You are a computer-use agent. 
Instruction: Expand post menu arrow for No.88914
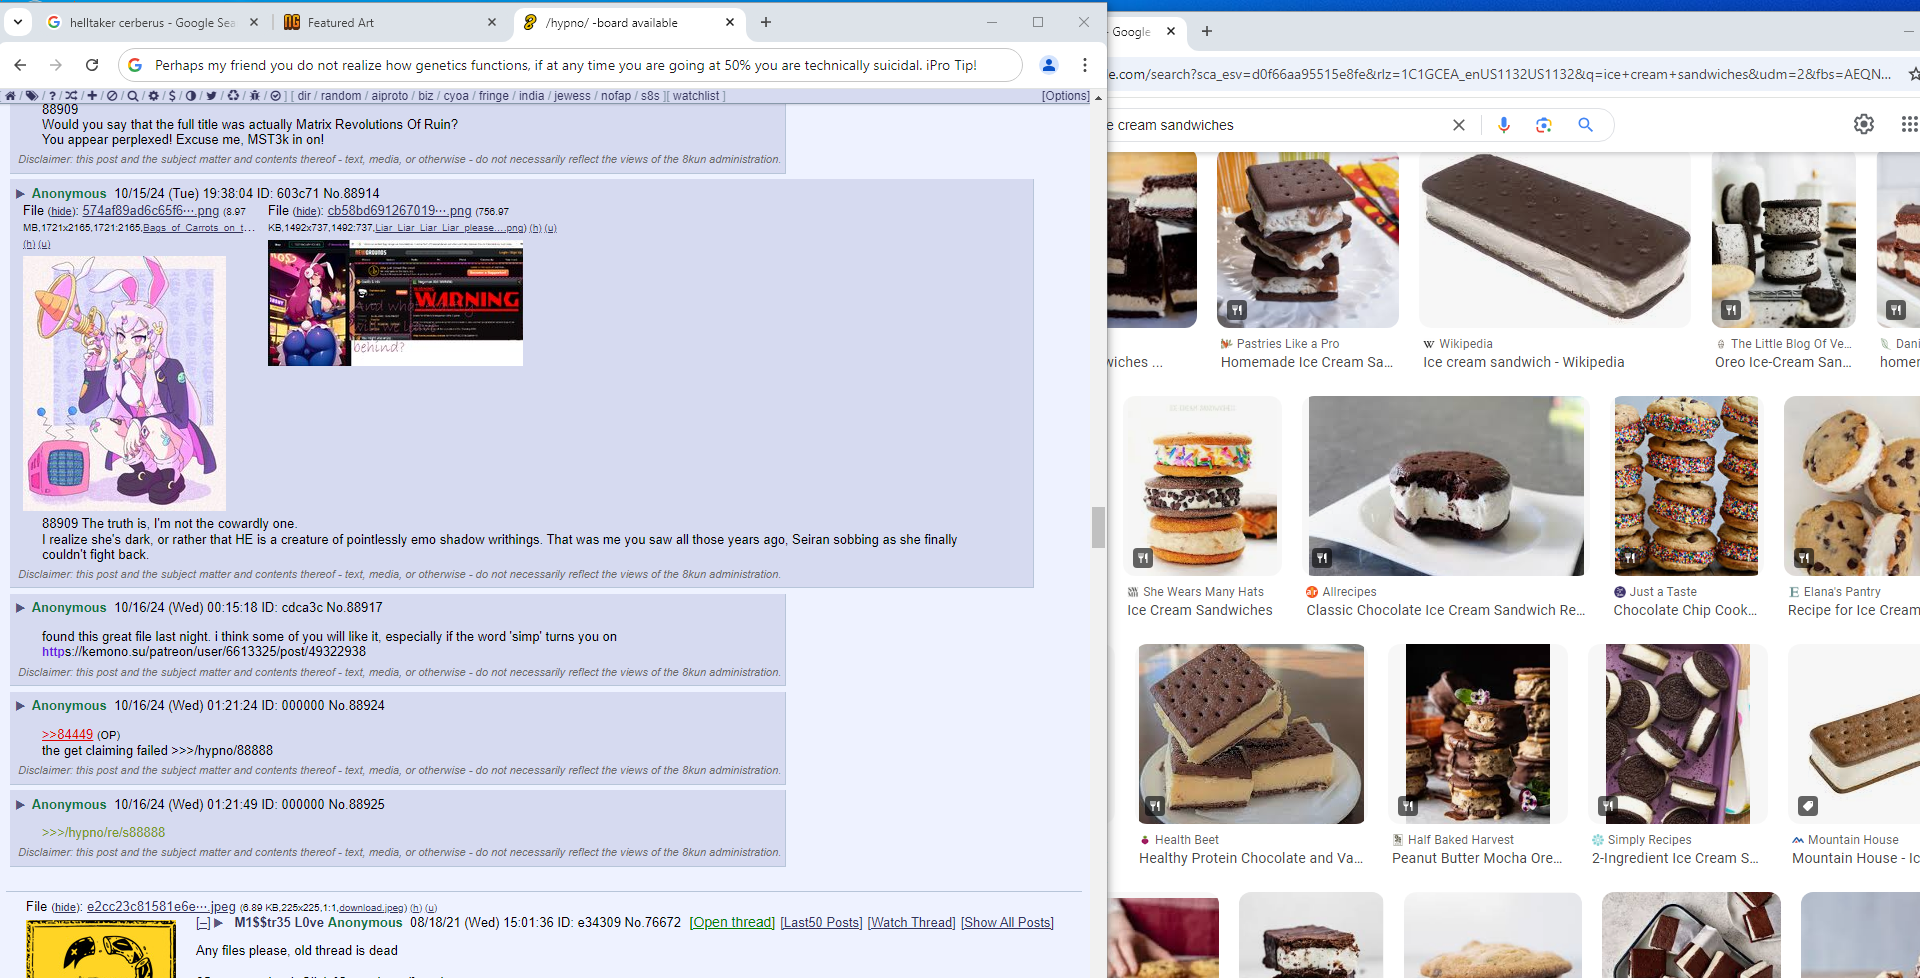[20, 193]
